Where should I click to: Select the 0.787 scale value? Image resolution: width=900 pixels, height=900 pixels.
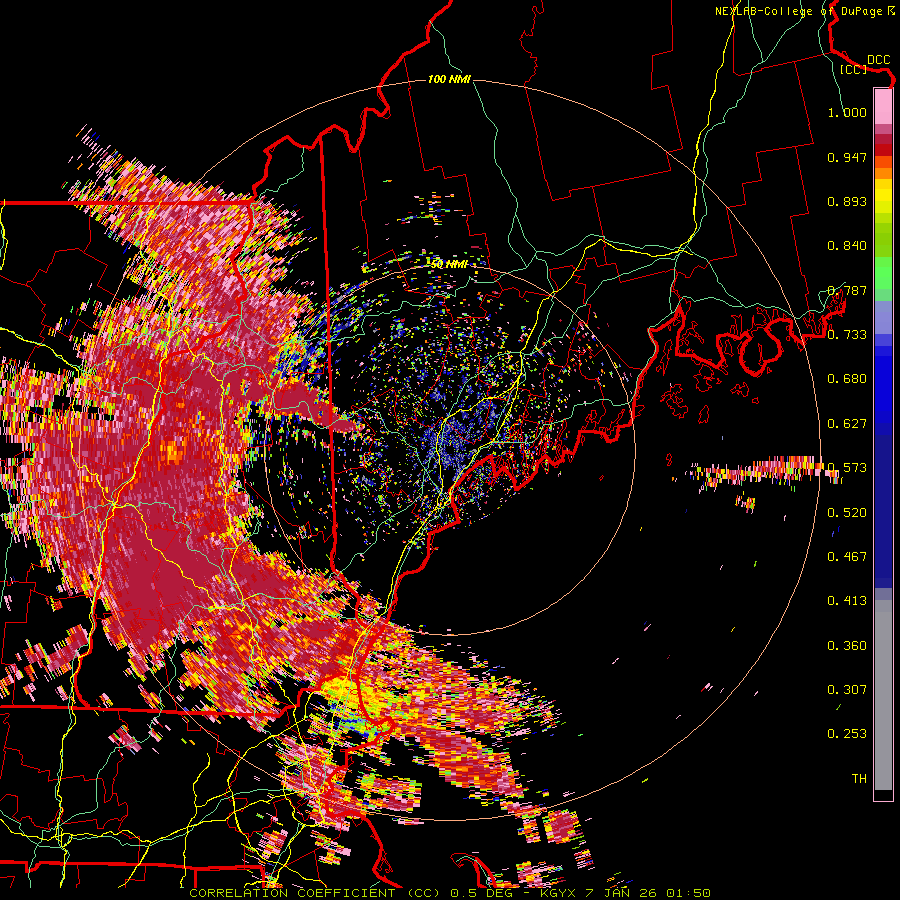tap(847, 290)
